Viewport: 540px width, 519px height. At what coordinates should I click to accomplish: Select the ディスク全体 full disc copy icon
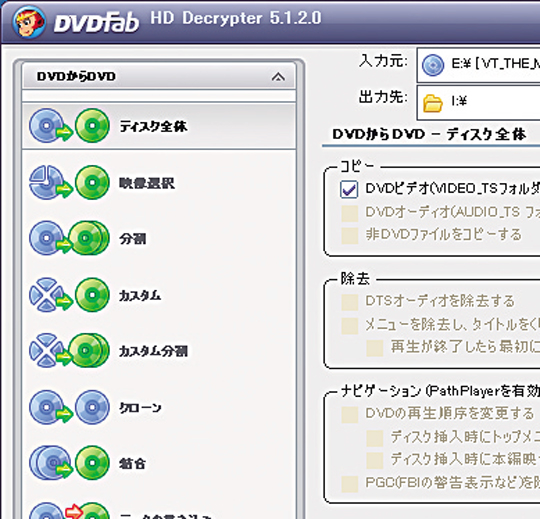pos(69,125)
